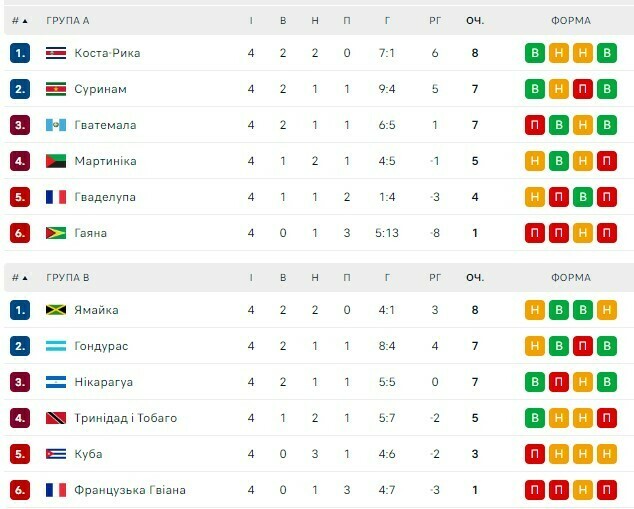Click the Jamaica flag icon
Image resolution: width=634 pixels, height=509 pixels.
pos(56,310)
